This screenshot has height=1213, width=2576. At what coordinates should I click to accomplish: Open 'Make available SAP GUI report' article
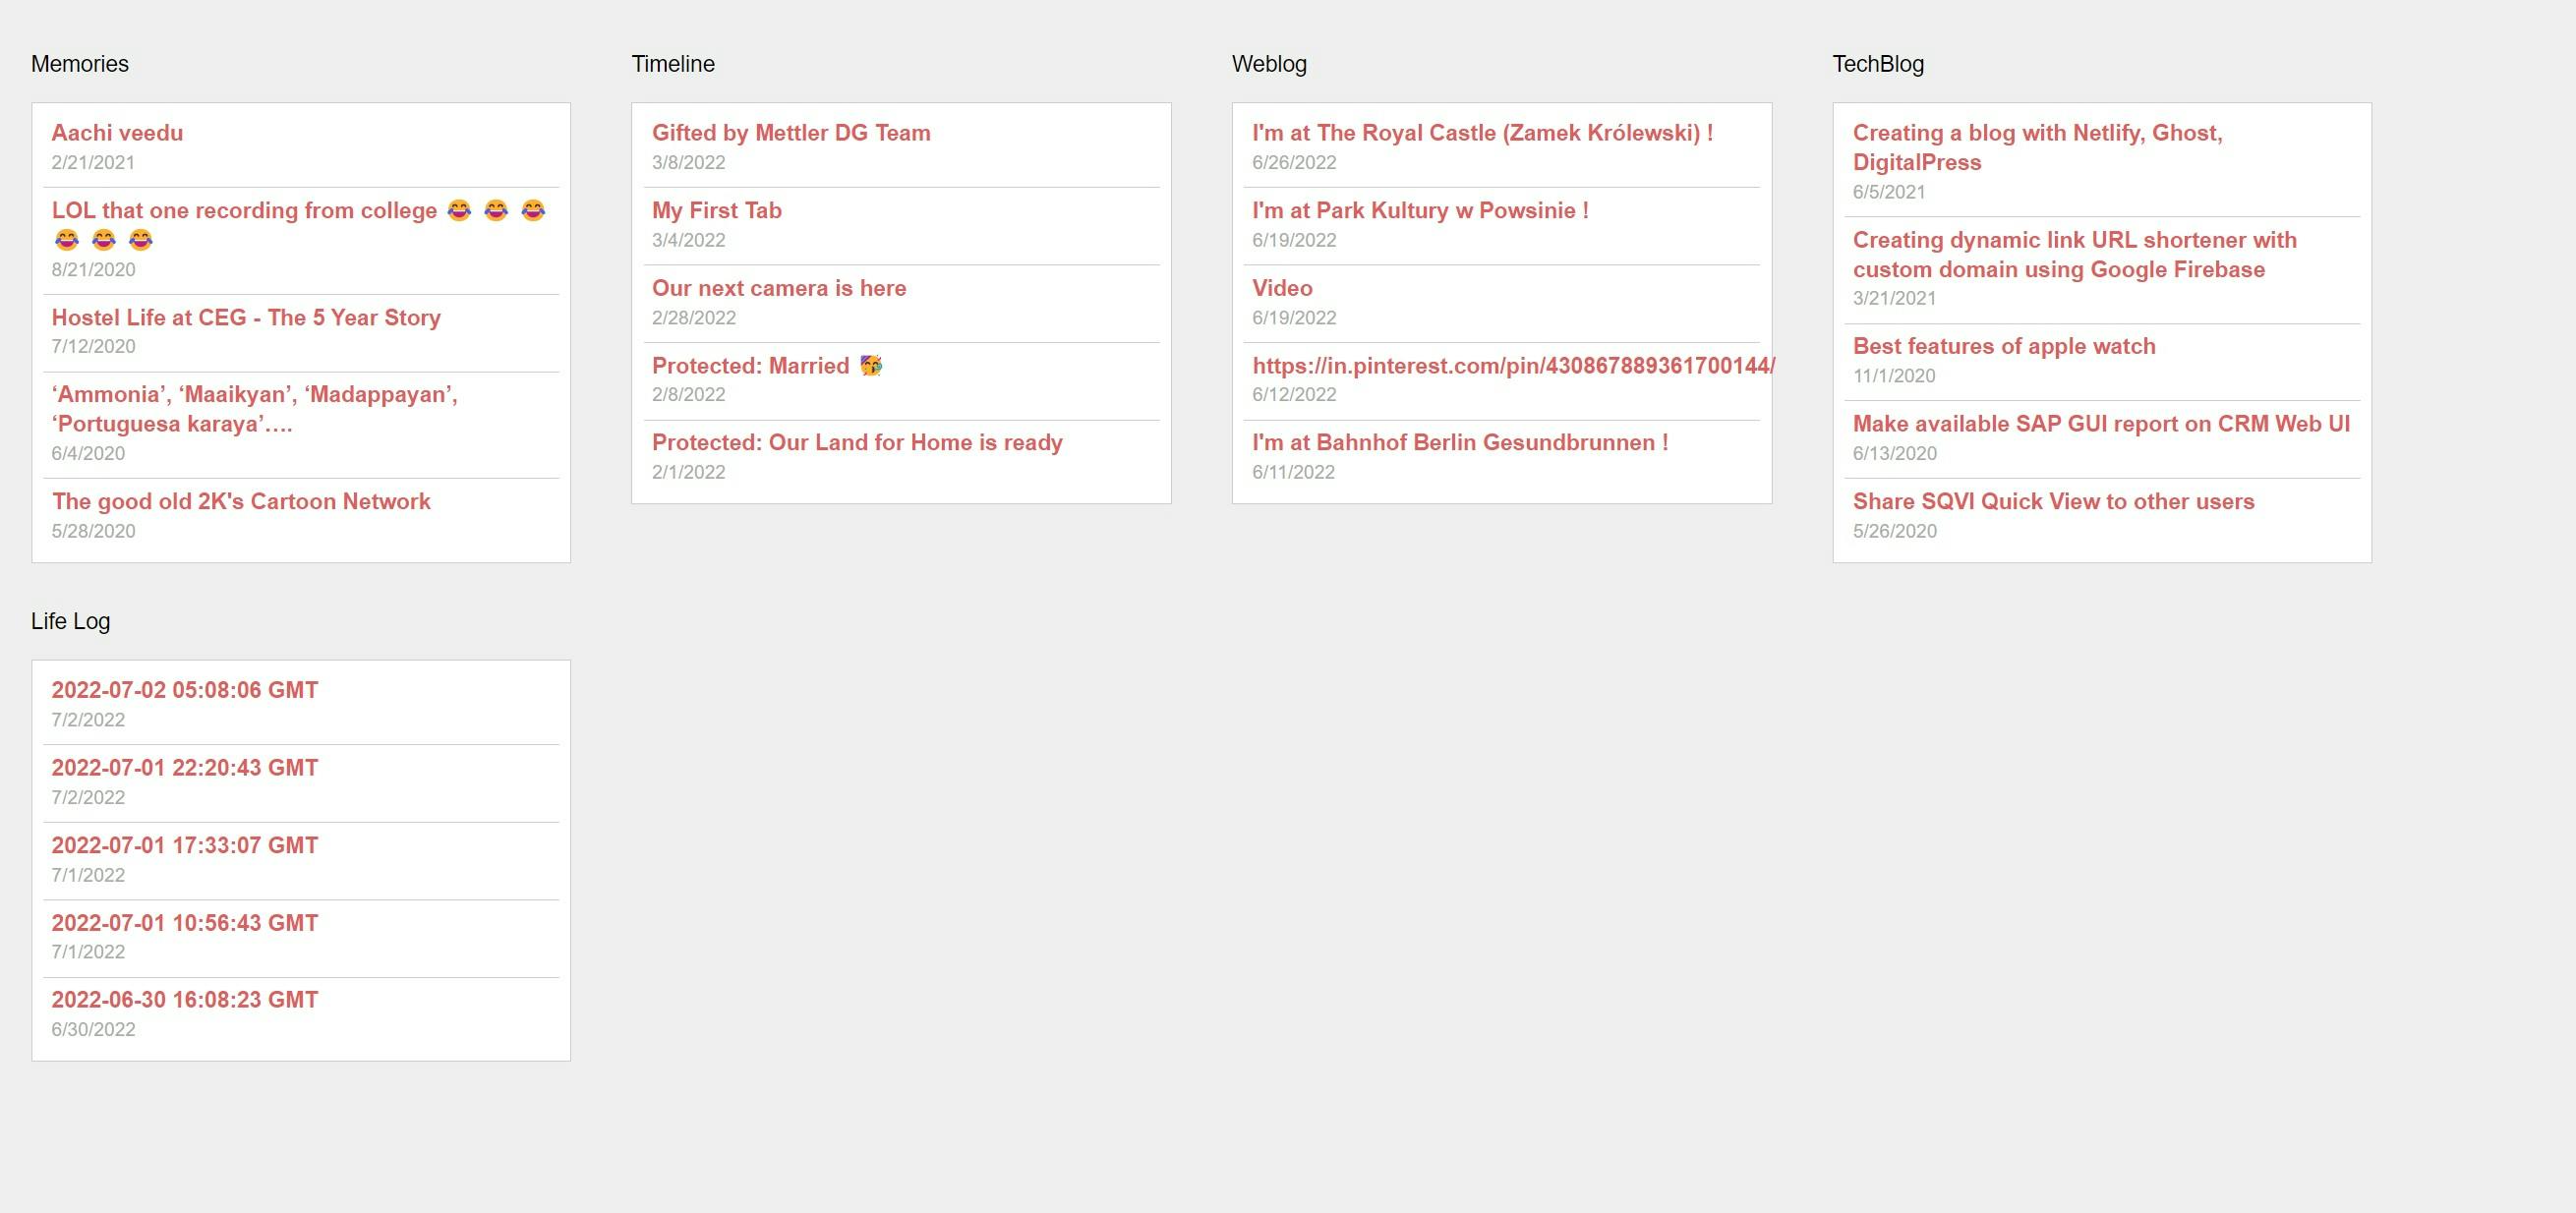[x=2101, y=424]
